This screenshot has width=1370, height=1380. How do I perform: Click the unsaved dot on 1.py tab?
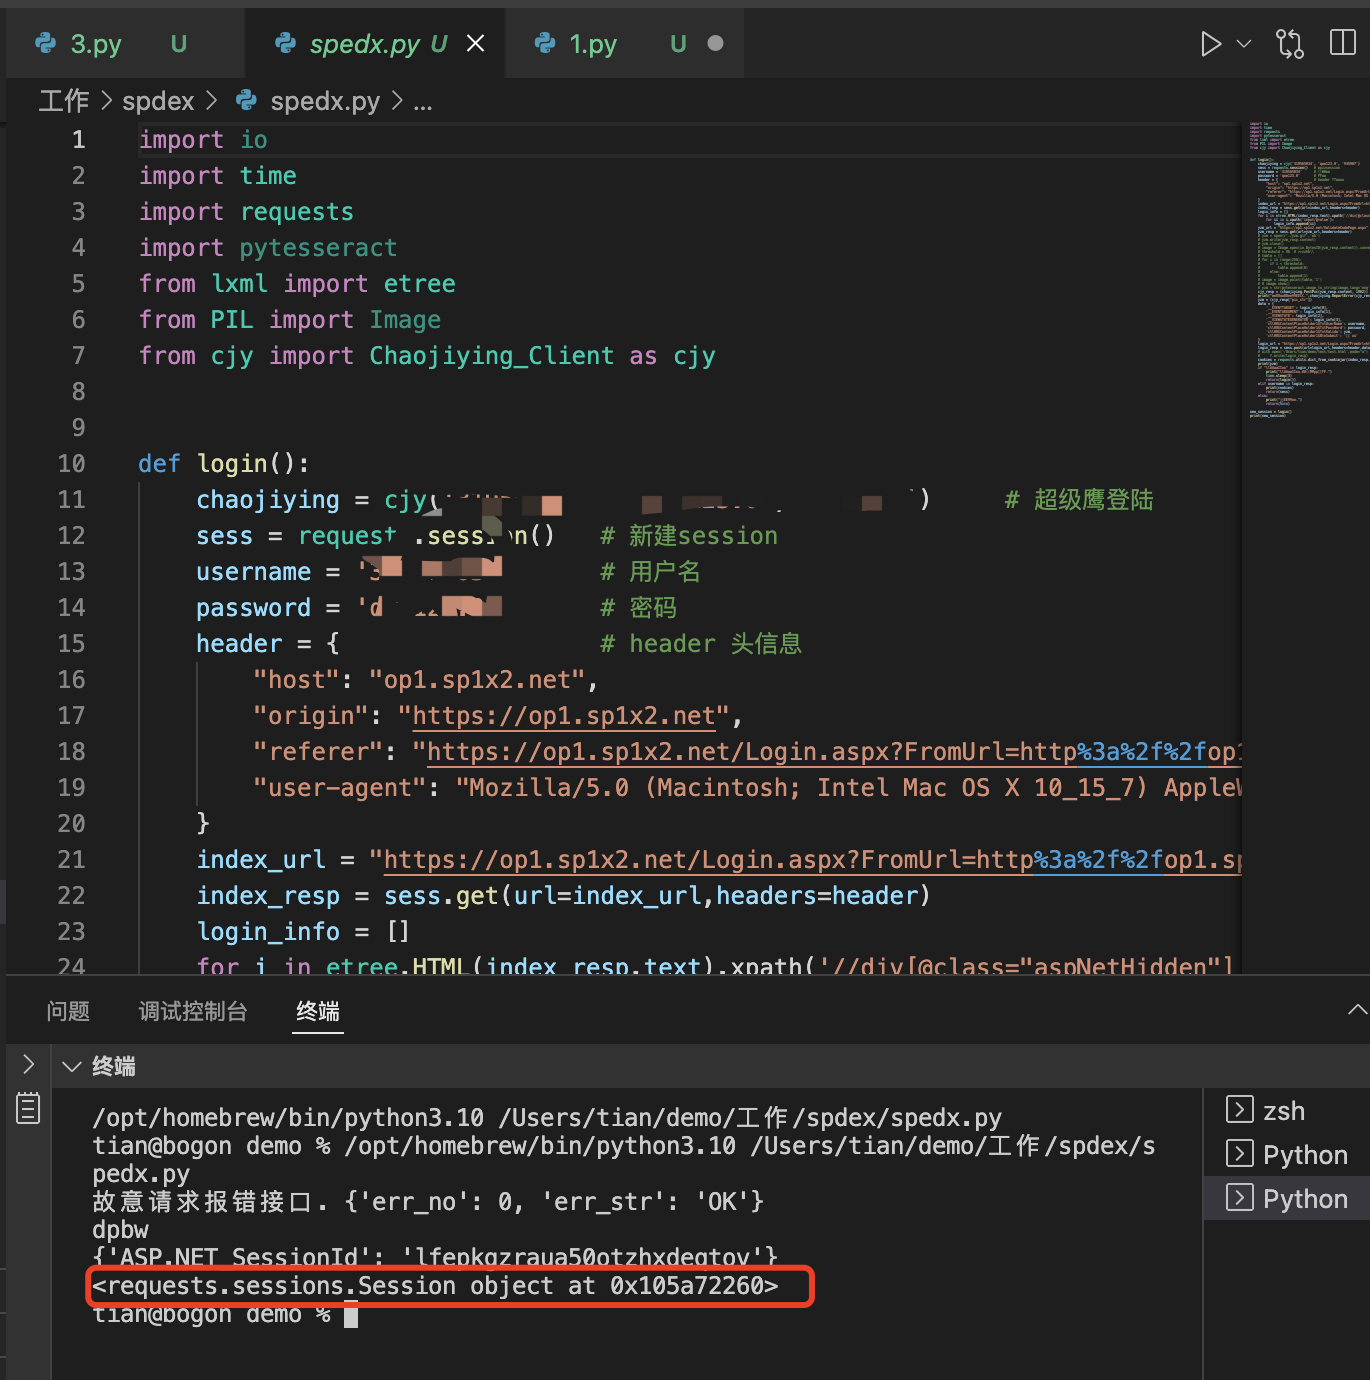click(715, 43)
